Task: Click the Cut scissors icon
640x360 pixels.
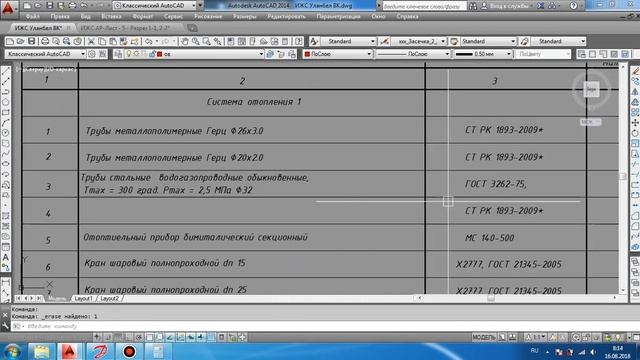Action: (x=91, y=41)
